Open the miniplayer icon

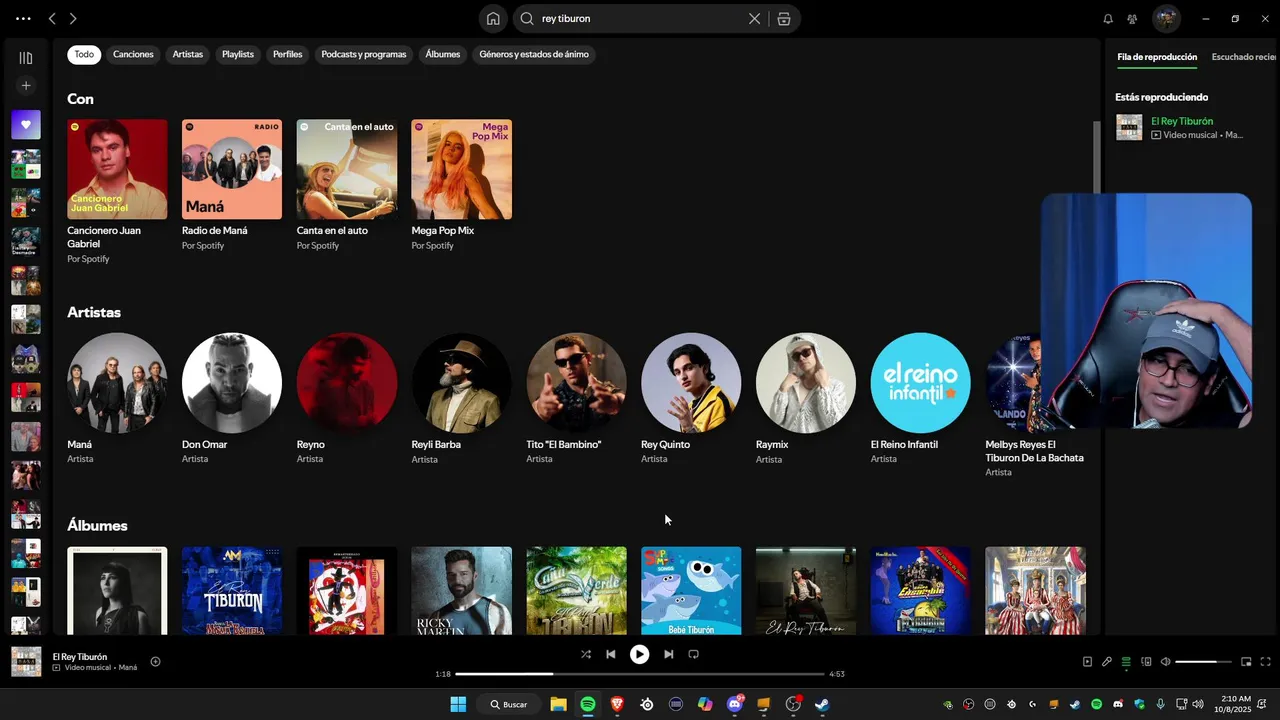tap(1246, 661)
